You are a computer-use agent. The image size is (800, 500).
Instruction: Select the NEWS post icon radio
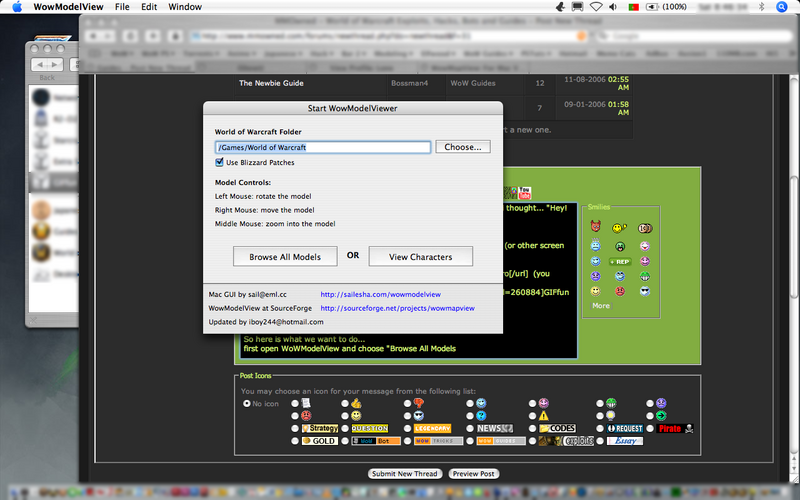click(x=470, y=429)
